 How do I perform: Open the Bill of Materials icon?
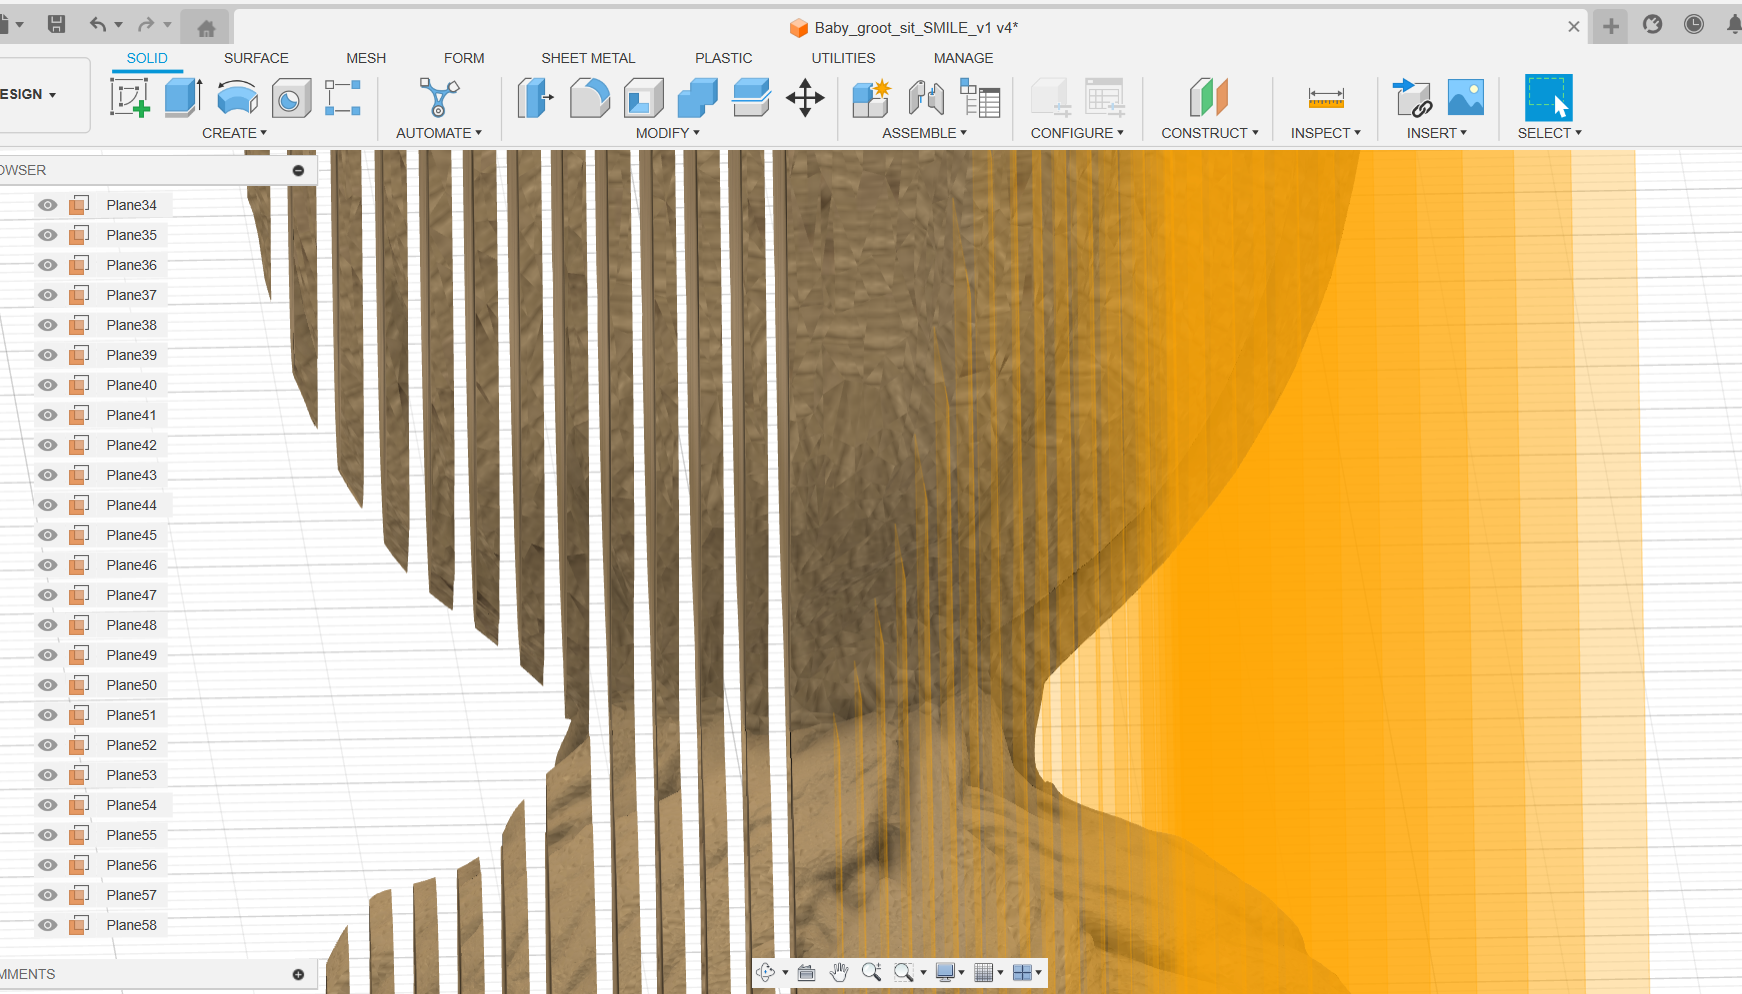tap(980, 98)
